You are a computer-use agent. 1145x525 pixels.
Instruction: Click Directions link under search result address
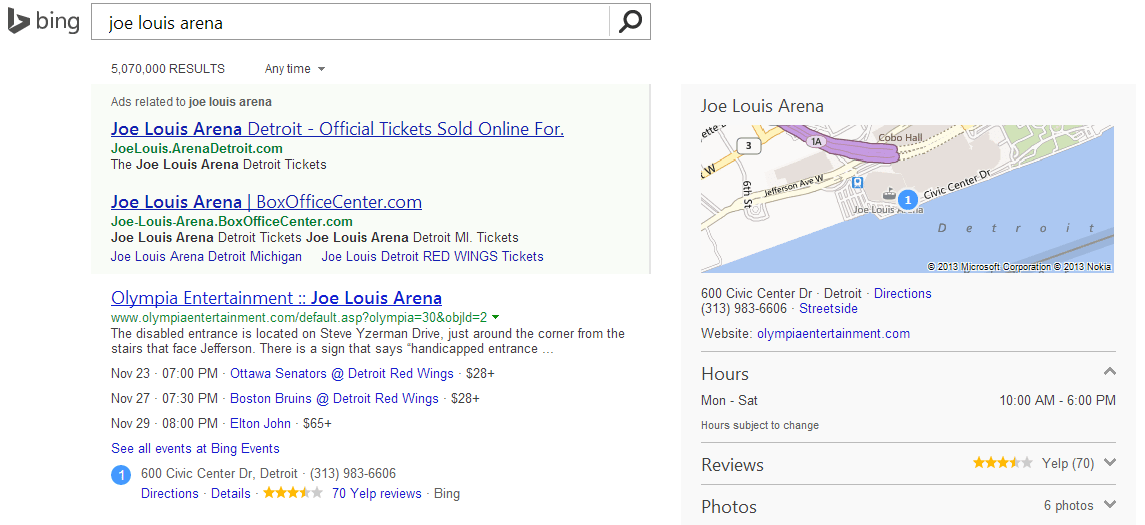pos(169,494)
